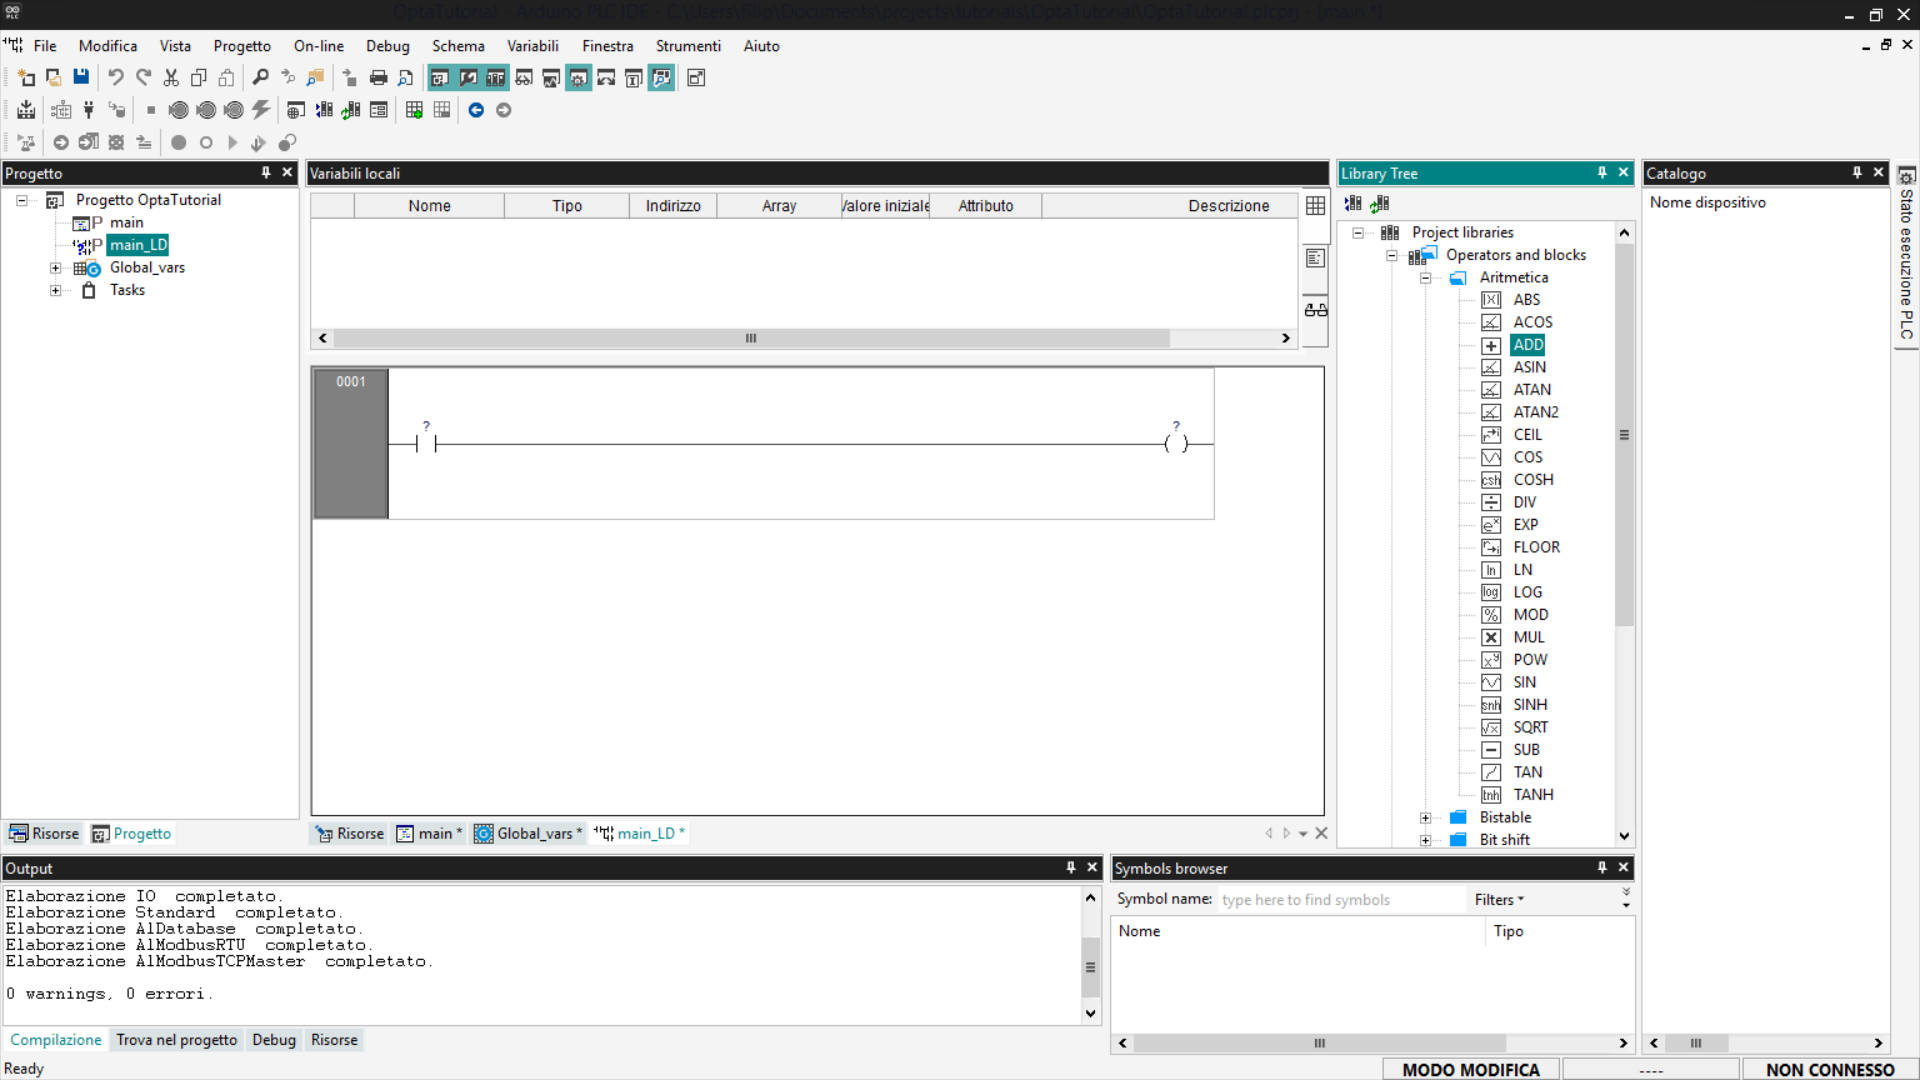Click the Print icon in toolbar
This screenshot has width=1920, height=1080.
pyautogui.click(x=378, y=78)
